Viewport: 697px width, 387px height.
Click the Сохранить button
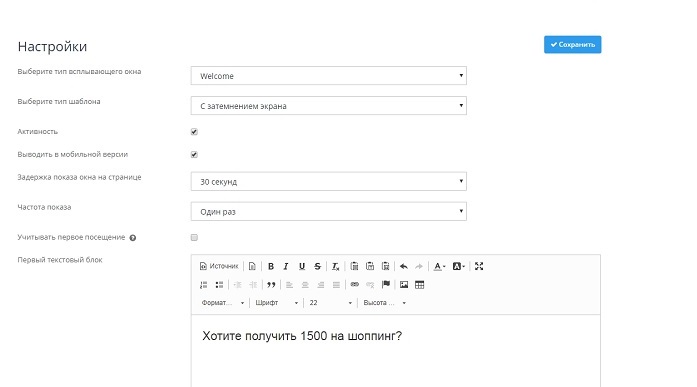click(573, 44)
